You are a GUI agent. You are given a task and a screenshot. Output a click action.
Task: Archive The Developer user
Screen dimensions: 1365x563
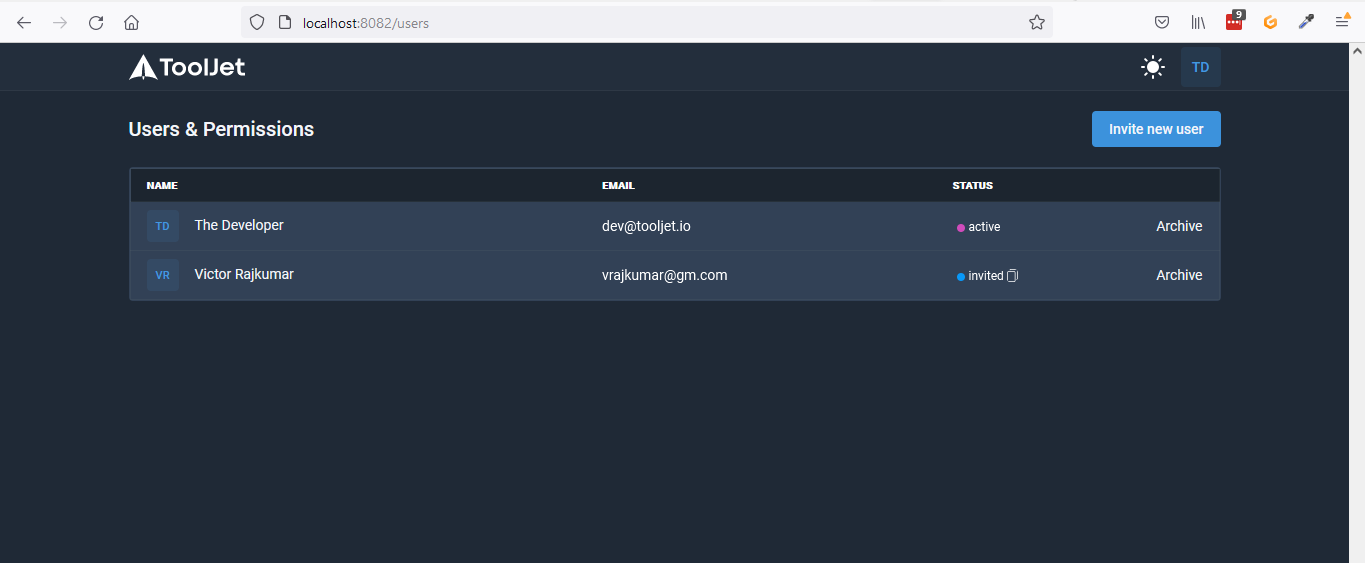1179,226
